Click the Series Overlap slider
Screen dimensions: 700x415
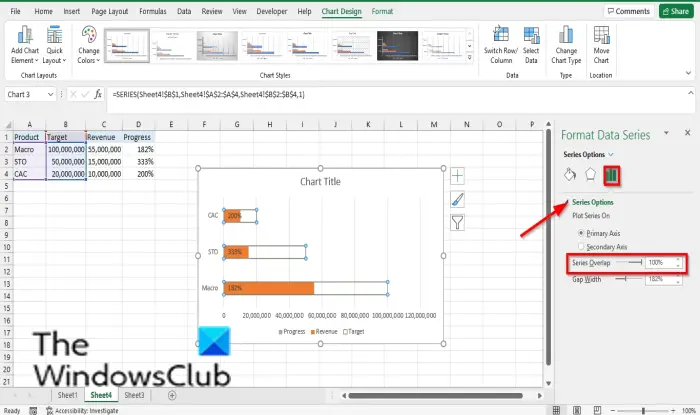629,262
